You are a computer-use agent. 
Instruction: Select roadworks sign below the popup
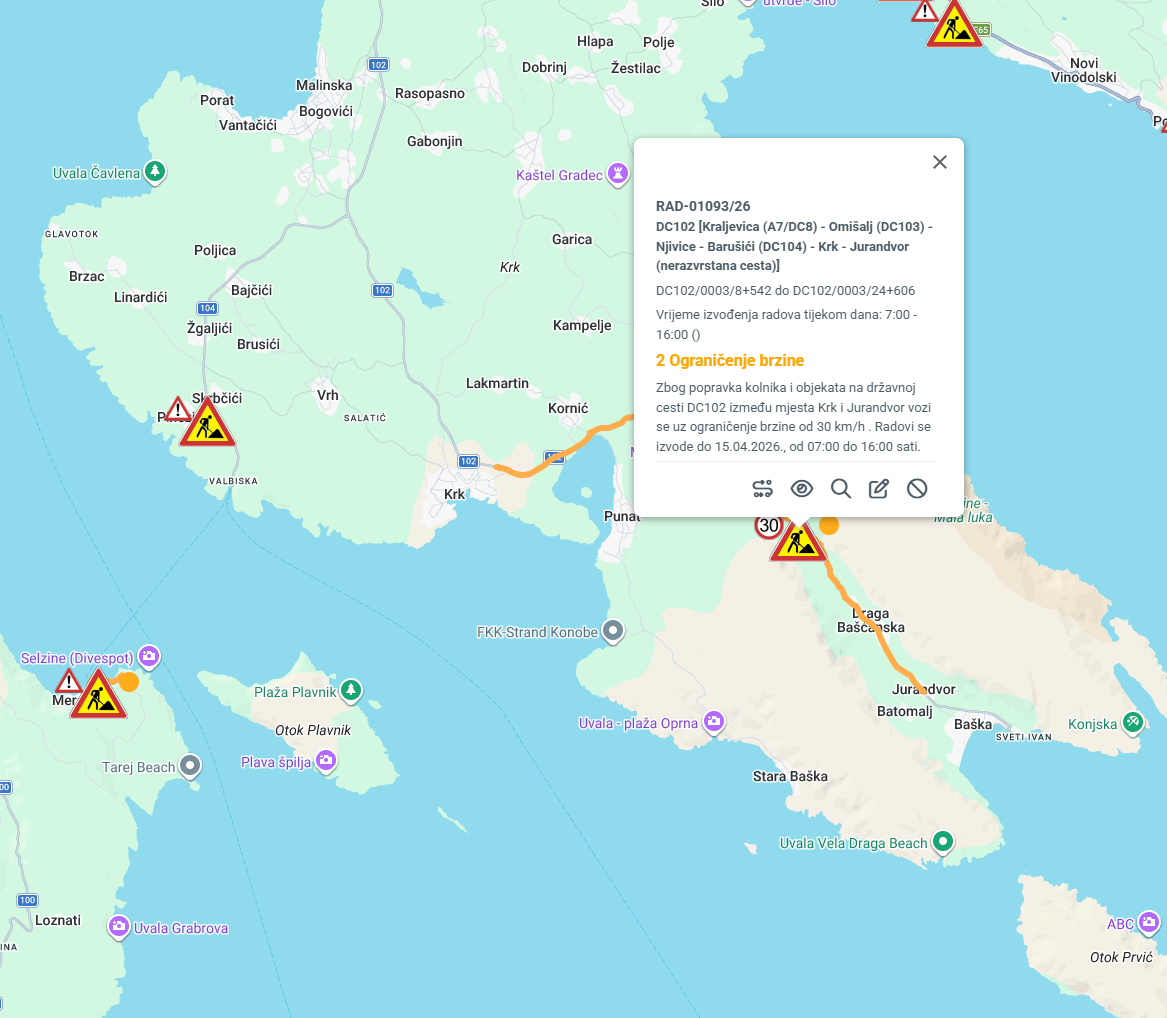(797, 543)
